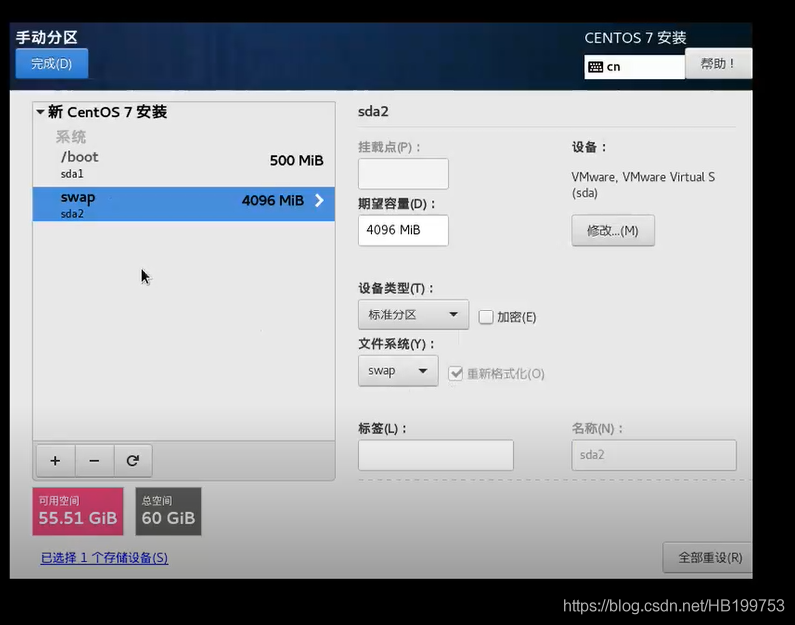Open the swap file system dropdown
The height and width of the screenshot is (625, 795).
(398, 371)
